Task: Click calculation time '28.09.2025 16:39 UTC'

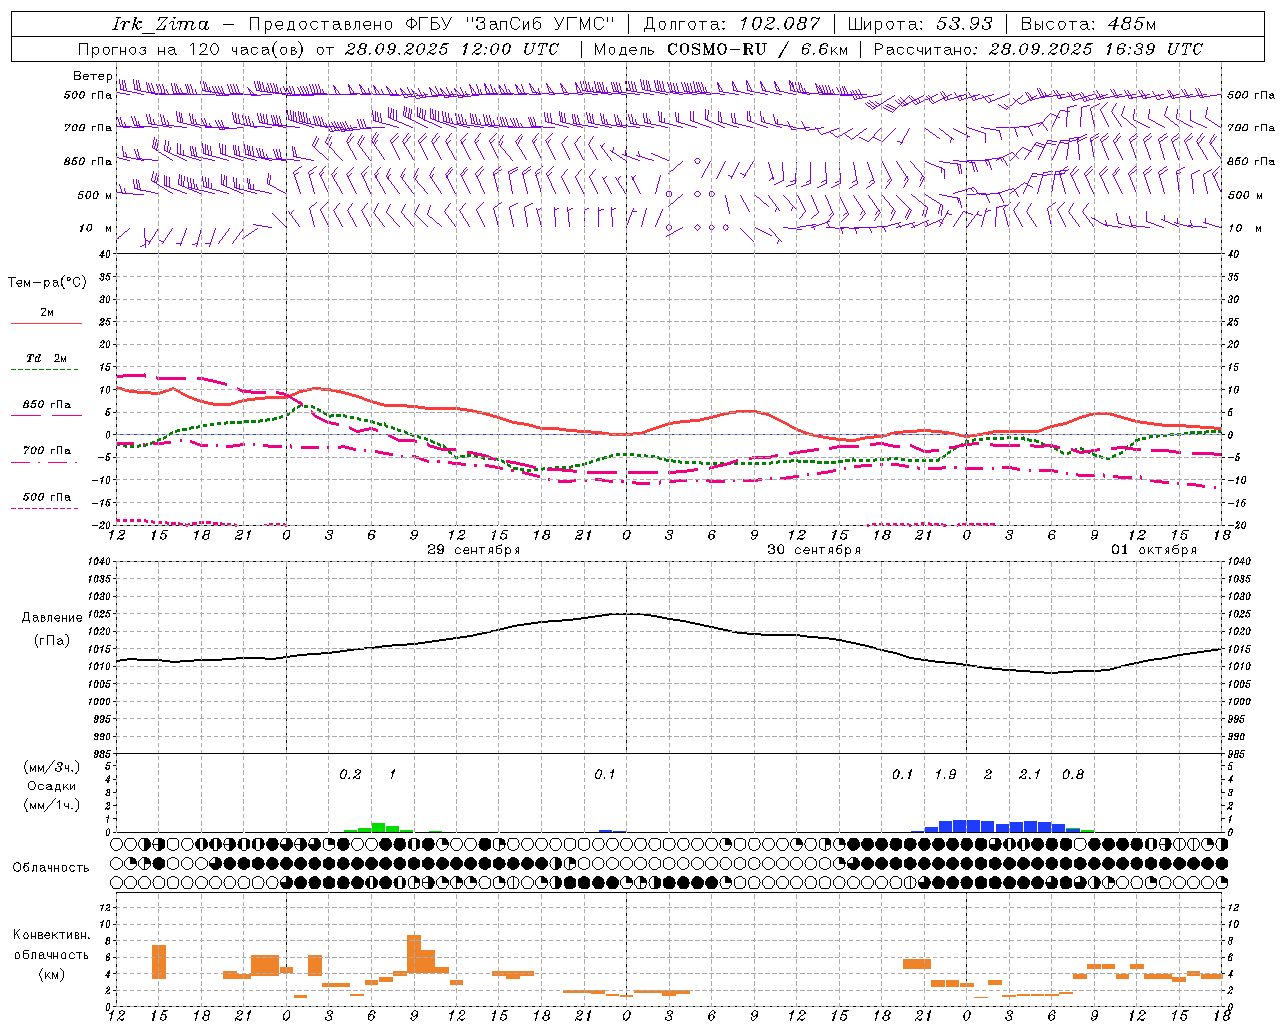Action: (1095, 49)
